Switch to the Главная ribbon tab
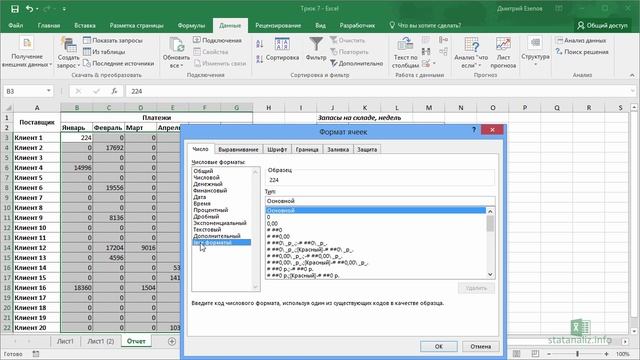Viewport: 640px width, 360px height. click(49, 25)
